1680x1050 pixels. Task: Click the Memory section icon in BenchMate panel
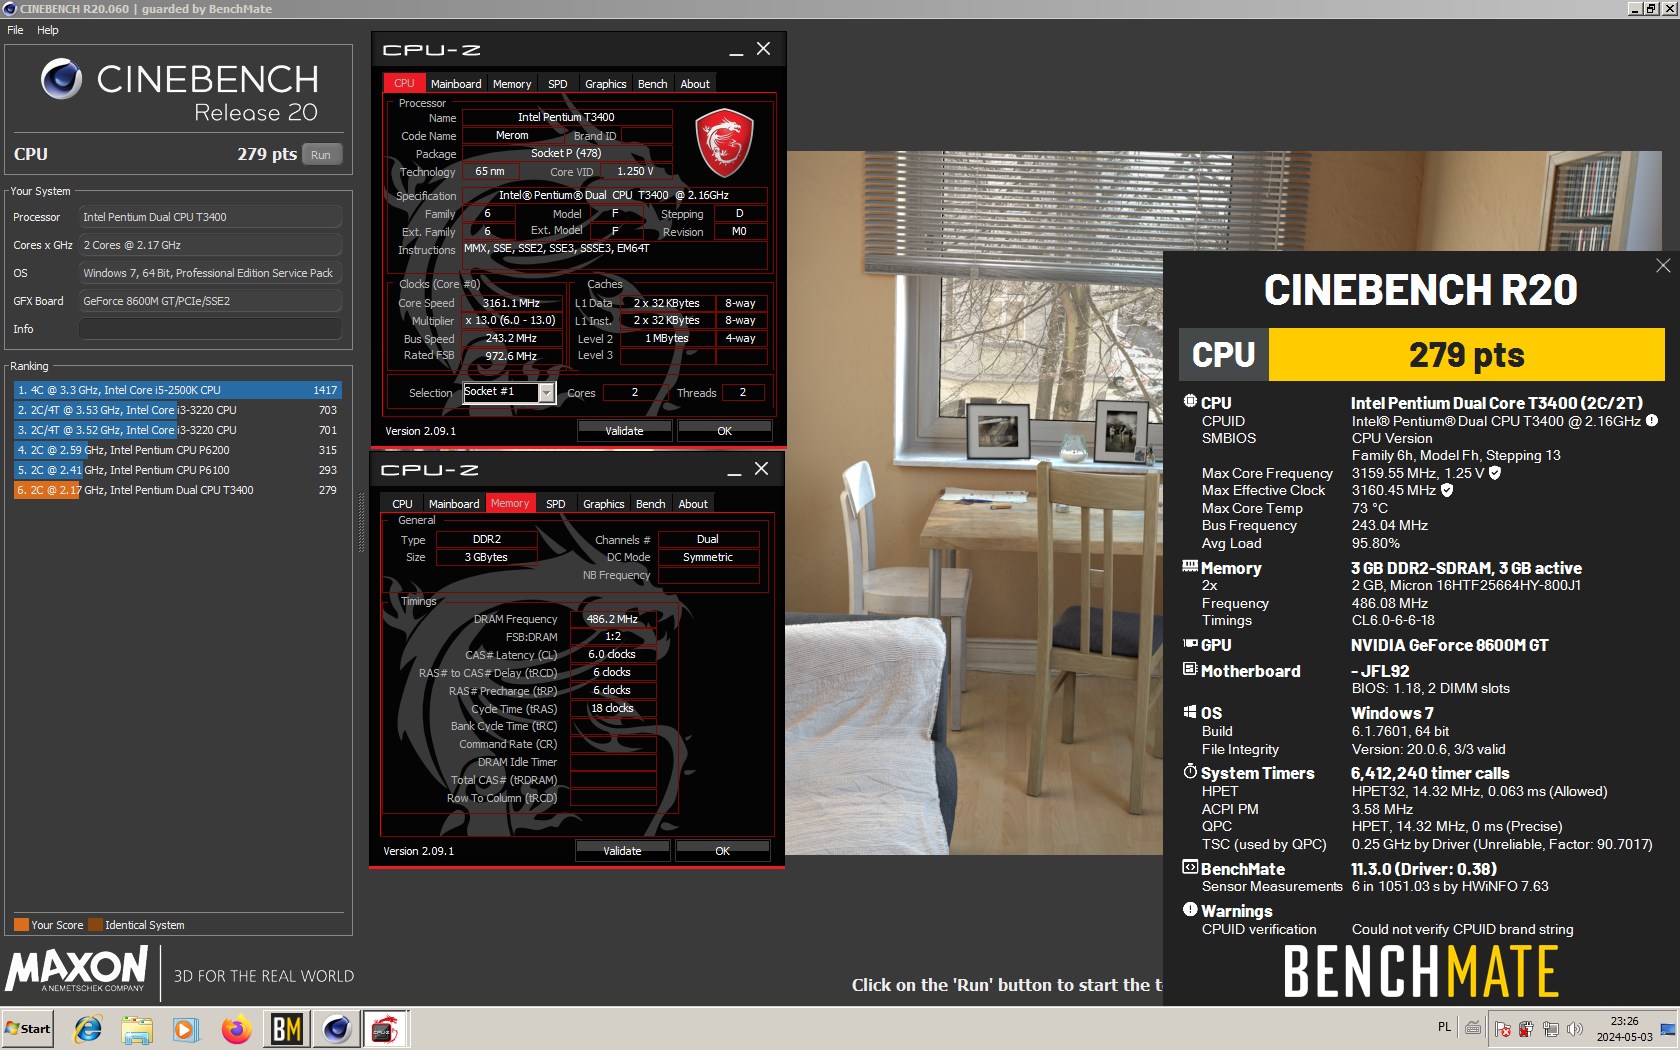point(1190,566)
